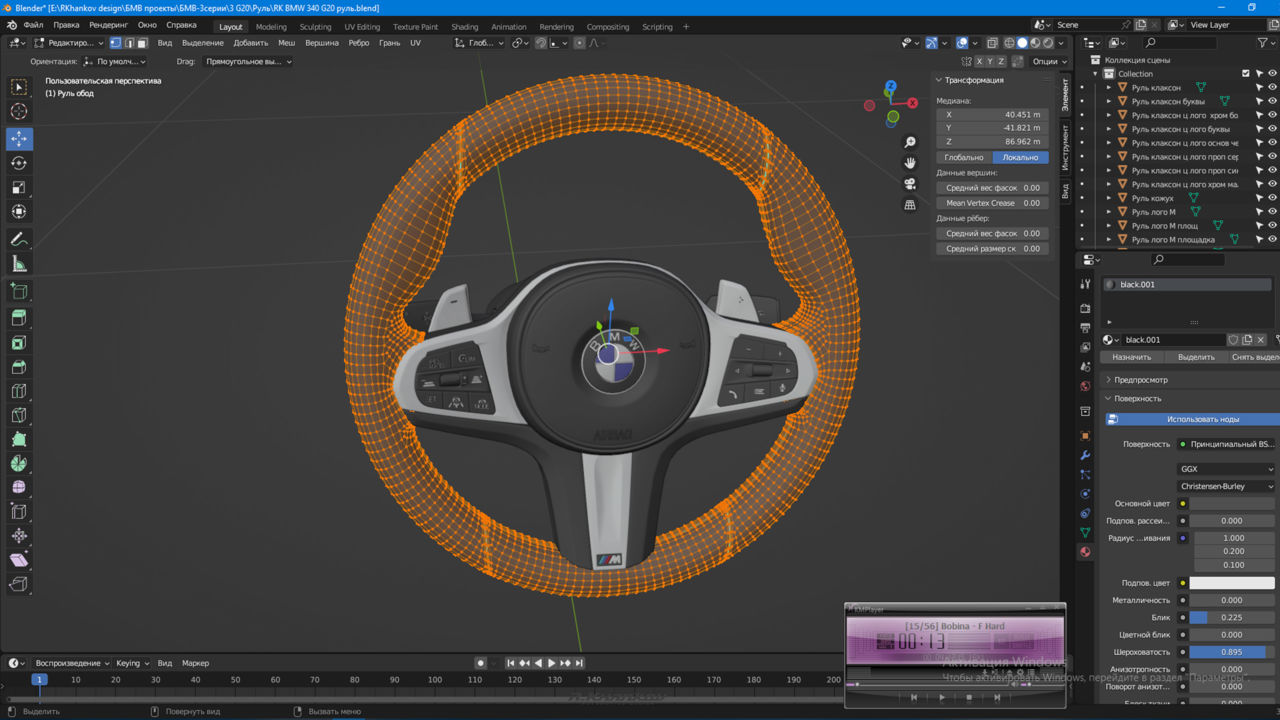The image size is (1280, 720).
Task: Open the Меш menu
Action: [286, 43]
